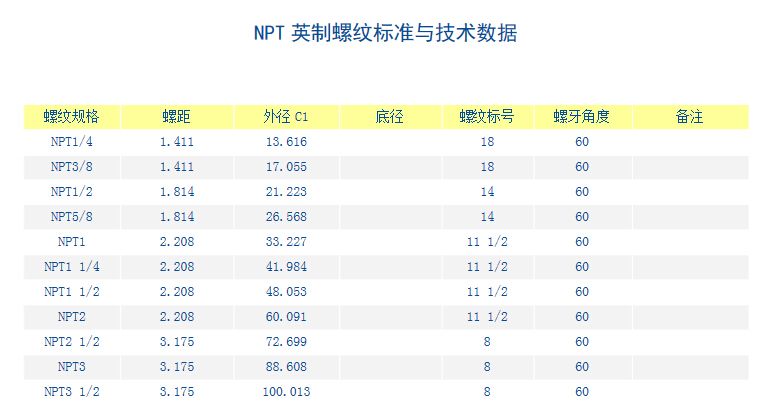This screenshot has height=415, width=782.
Task: Click the 备注 column header
Action: (x=689, y=117)
